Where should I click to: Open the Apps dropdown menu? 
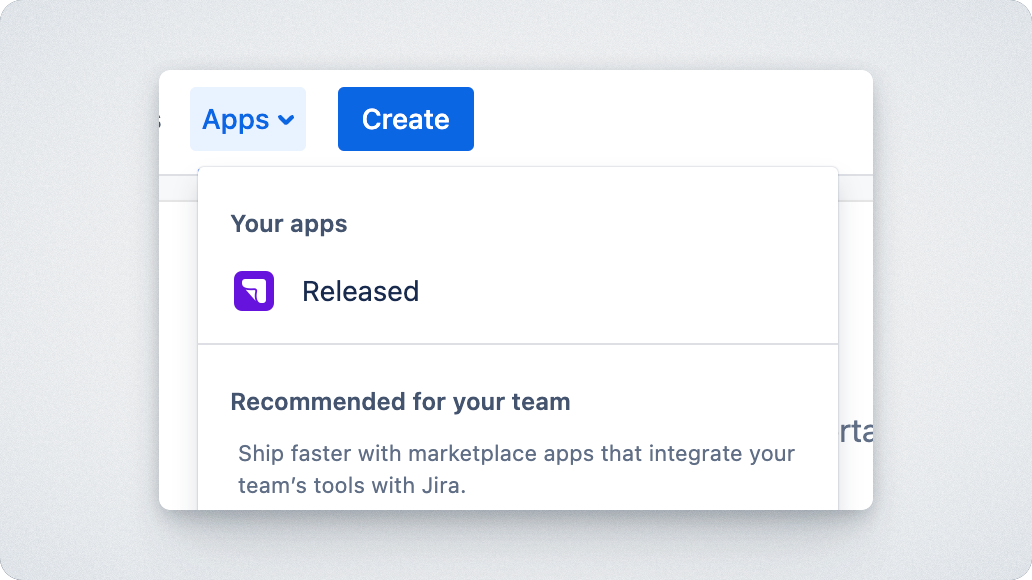click(247, 119)
